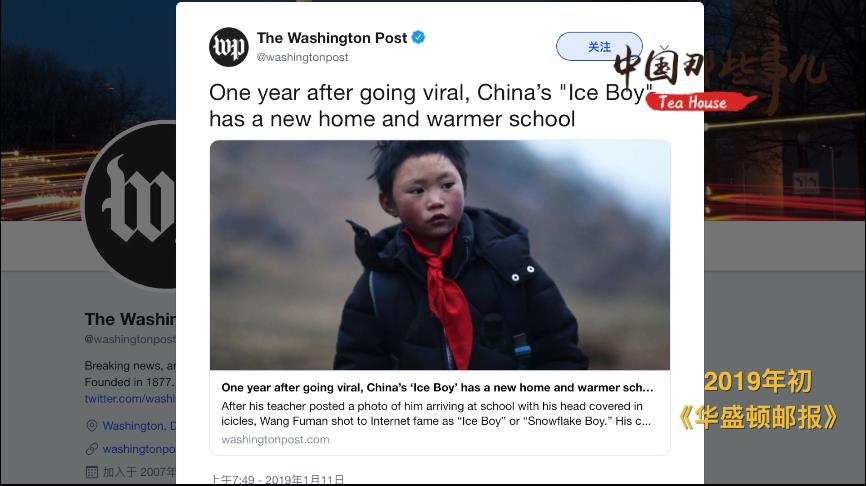Viewport: 866px width, 486px height.
Task: Click the 关注 follow button
Action: coord(599,46)
